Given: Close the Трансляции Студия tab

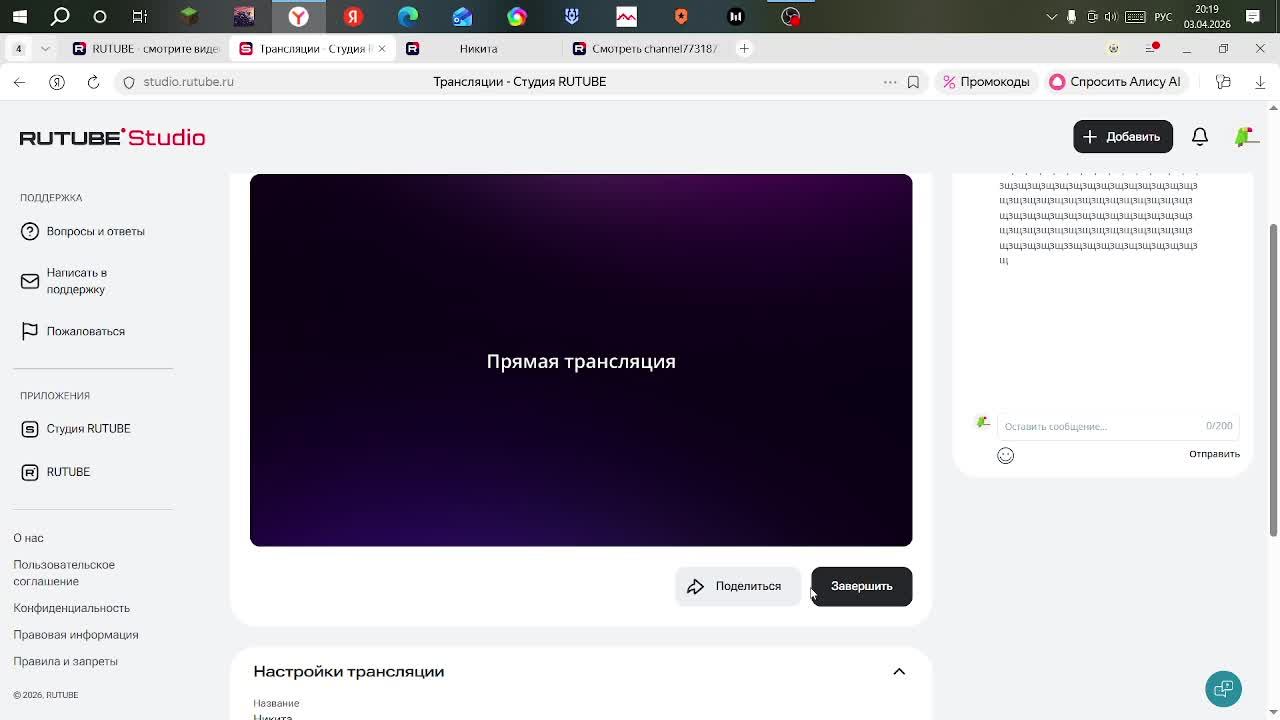Looking at the screenshot, I should pyautogui.click(x=381, y=48).
